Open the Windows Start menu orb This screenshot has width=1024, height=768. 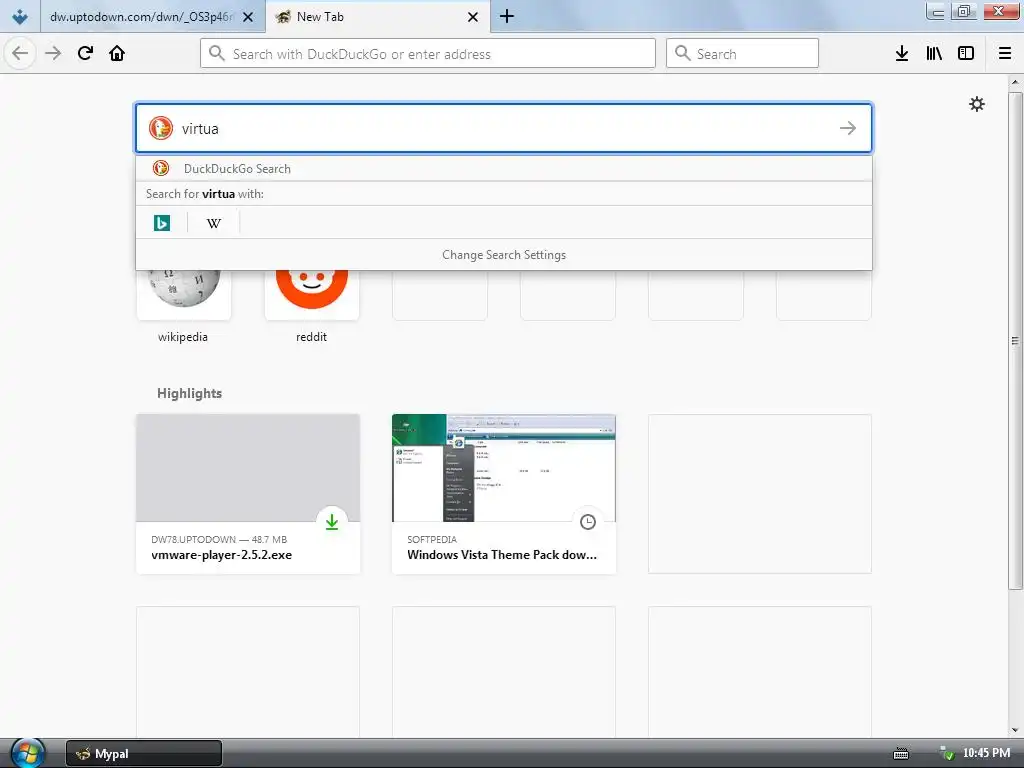(27, 753)
